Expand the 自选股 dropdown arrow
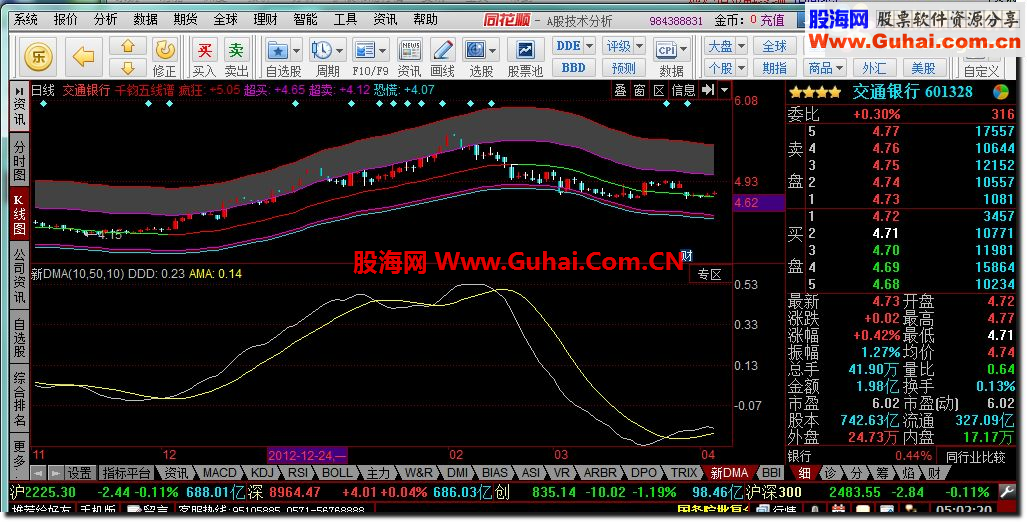This screenshot has height=522, width=1027. point(296,50)
